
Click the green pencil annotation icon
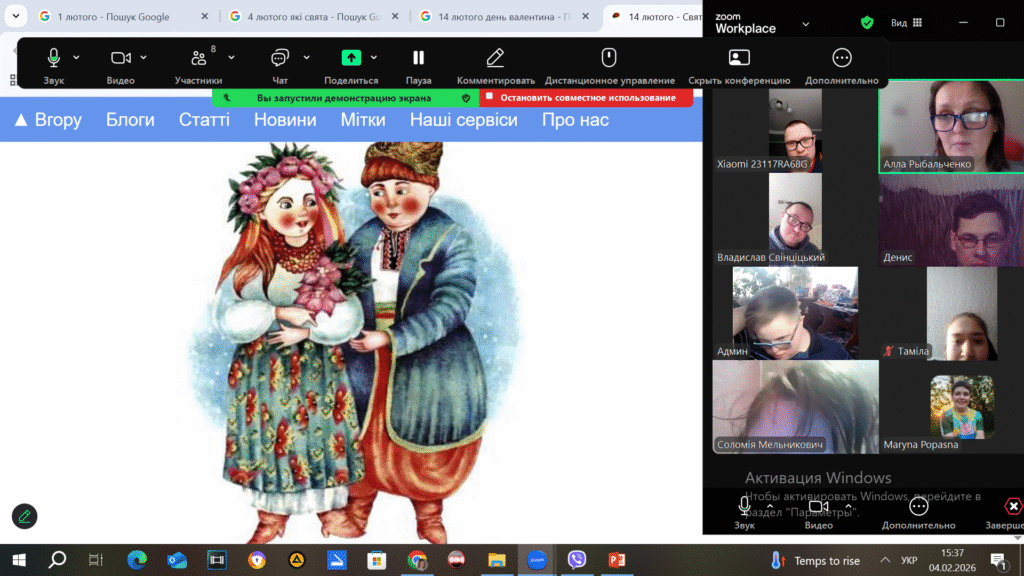click(x=24, y=516)
